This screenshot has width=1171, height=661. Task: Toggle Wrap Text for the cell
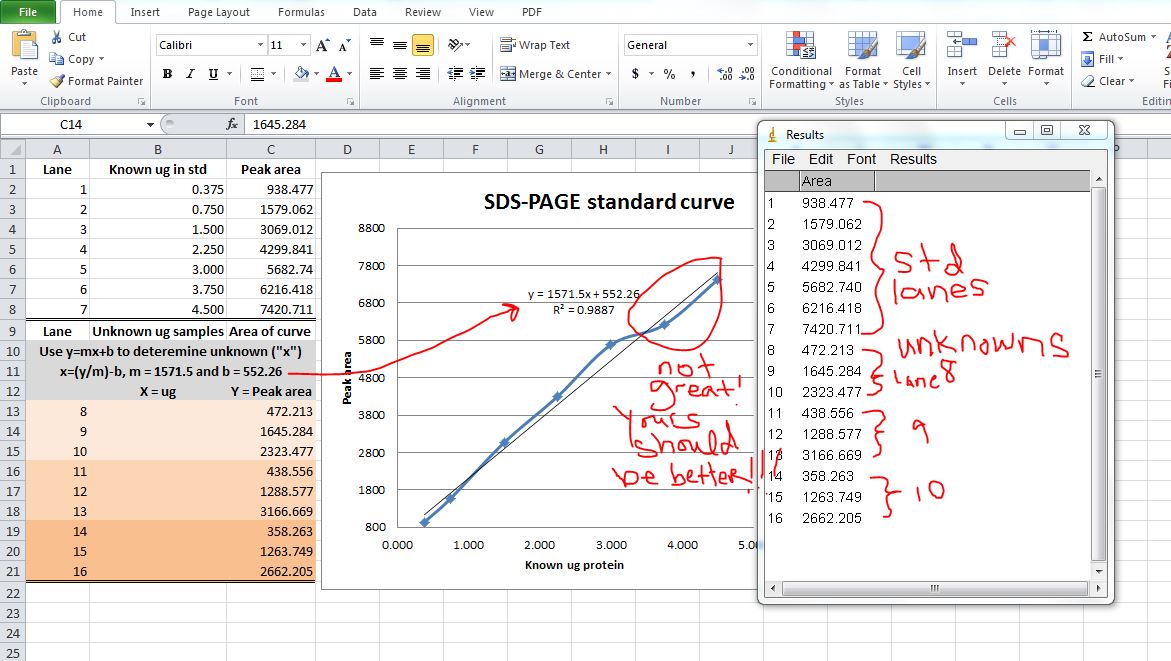[536, 45]
